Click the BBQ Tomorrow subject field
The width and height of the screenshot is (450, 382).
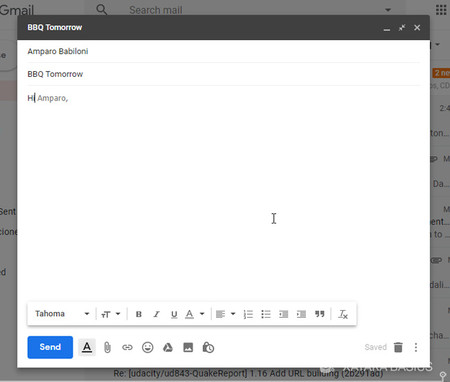tap(223, 74)
